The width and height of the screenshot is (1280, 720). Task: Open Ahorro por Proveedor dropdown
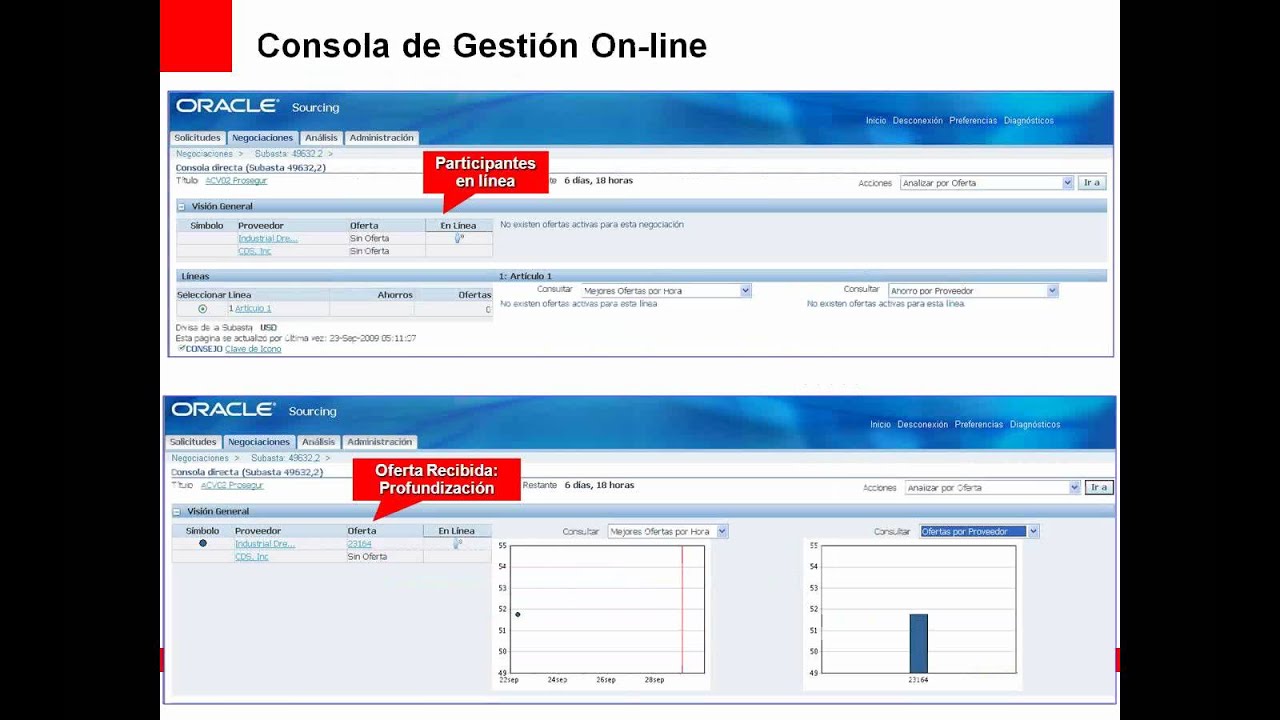pos(973,291)
